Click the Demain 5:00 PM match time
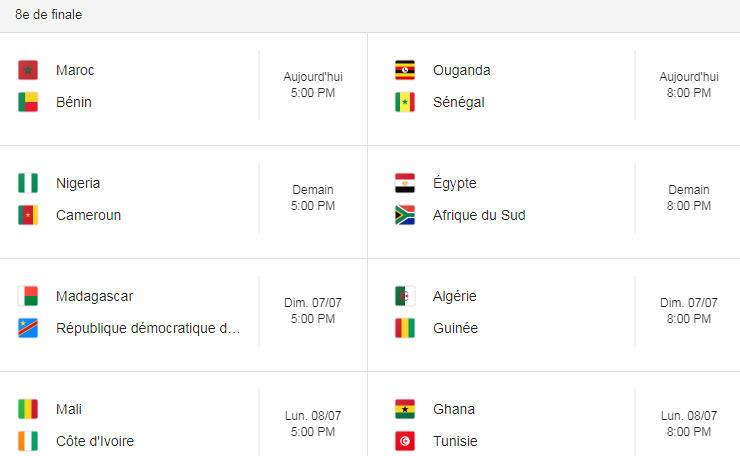The height and width of the screenshot is (456, 740). (313, 198)
